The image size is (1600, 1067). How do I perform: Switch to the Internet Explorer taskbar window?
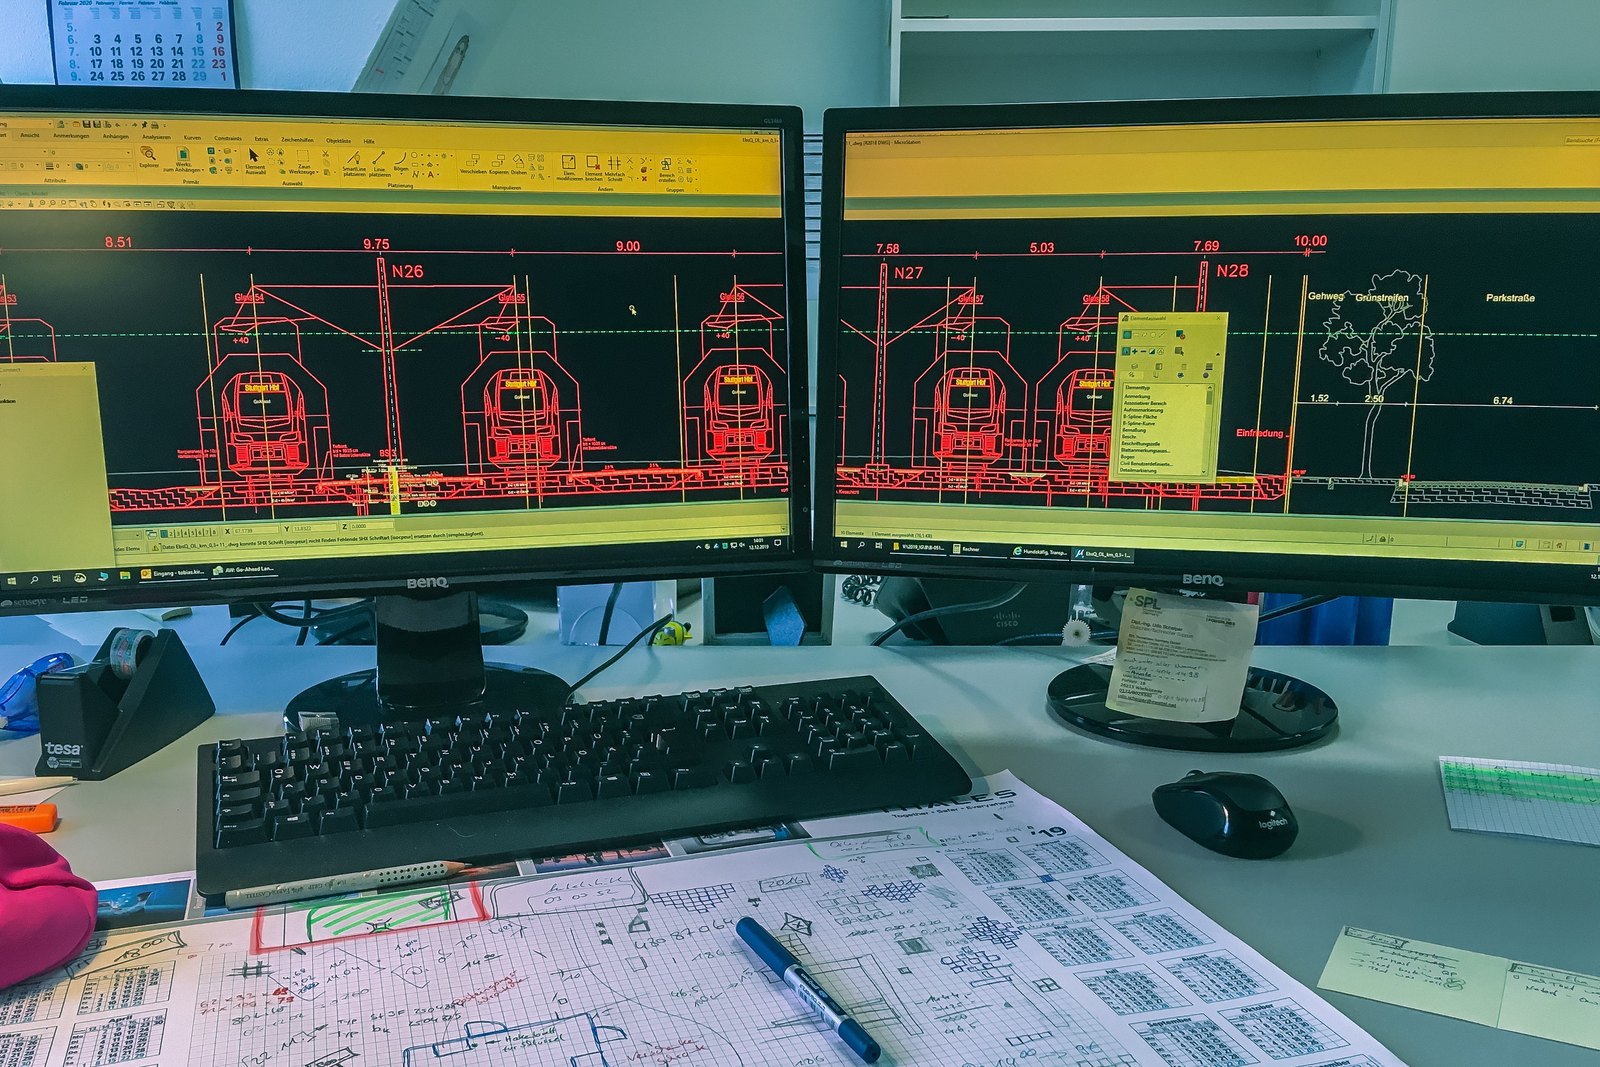click(x=1039, y=552)
